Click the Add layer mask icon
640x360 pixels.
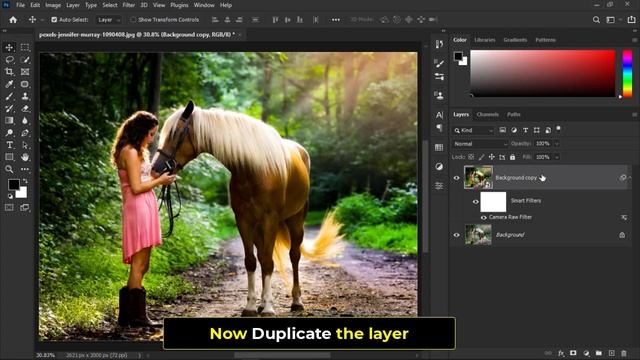click(x=573, y=353)
